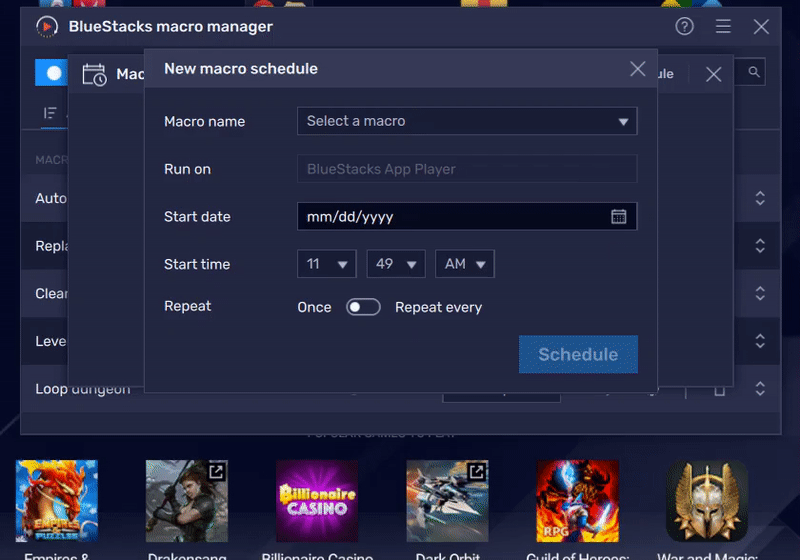Open the Dark Orbit game thumbnail
The height and width of the screenshot is (560, 800).
click(447, 501)
